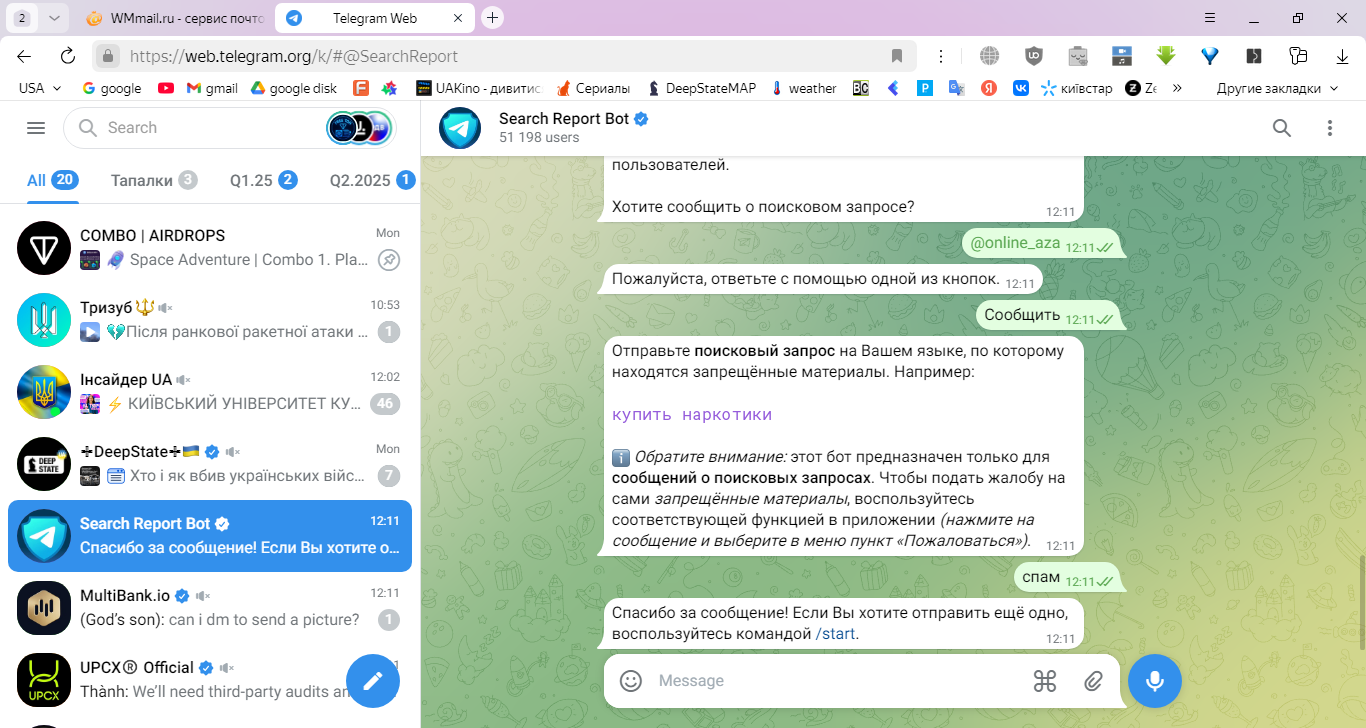1366x728 pixels.
Task: Open MultiBank.io chat
Action: [x=210, y=608]
